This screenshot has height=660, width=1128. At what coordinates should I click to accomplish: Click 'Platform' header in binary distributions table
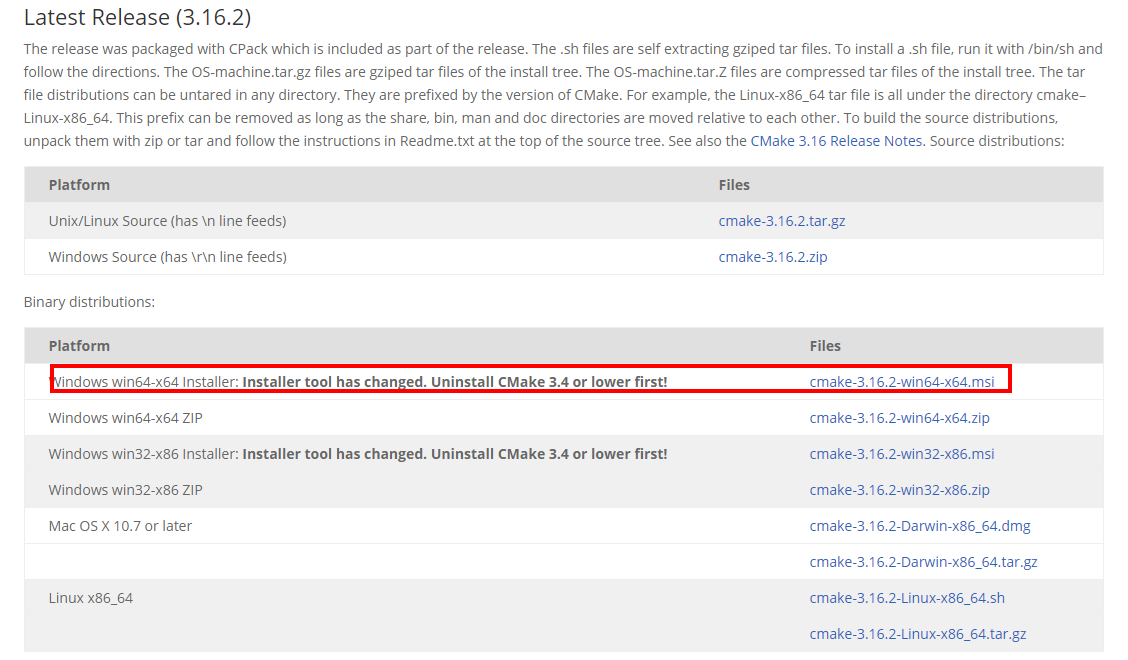tap(79, 346)
